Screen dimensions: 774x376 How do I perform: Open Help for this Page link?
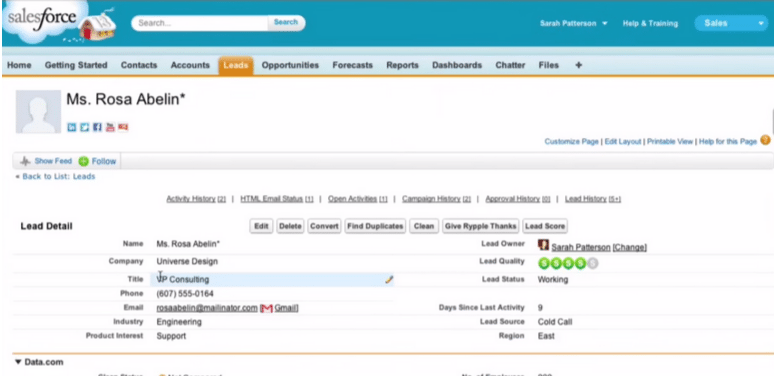[728, 142]
